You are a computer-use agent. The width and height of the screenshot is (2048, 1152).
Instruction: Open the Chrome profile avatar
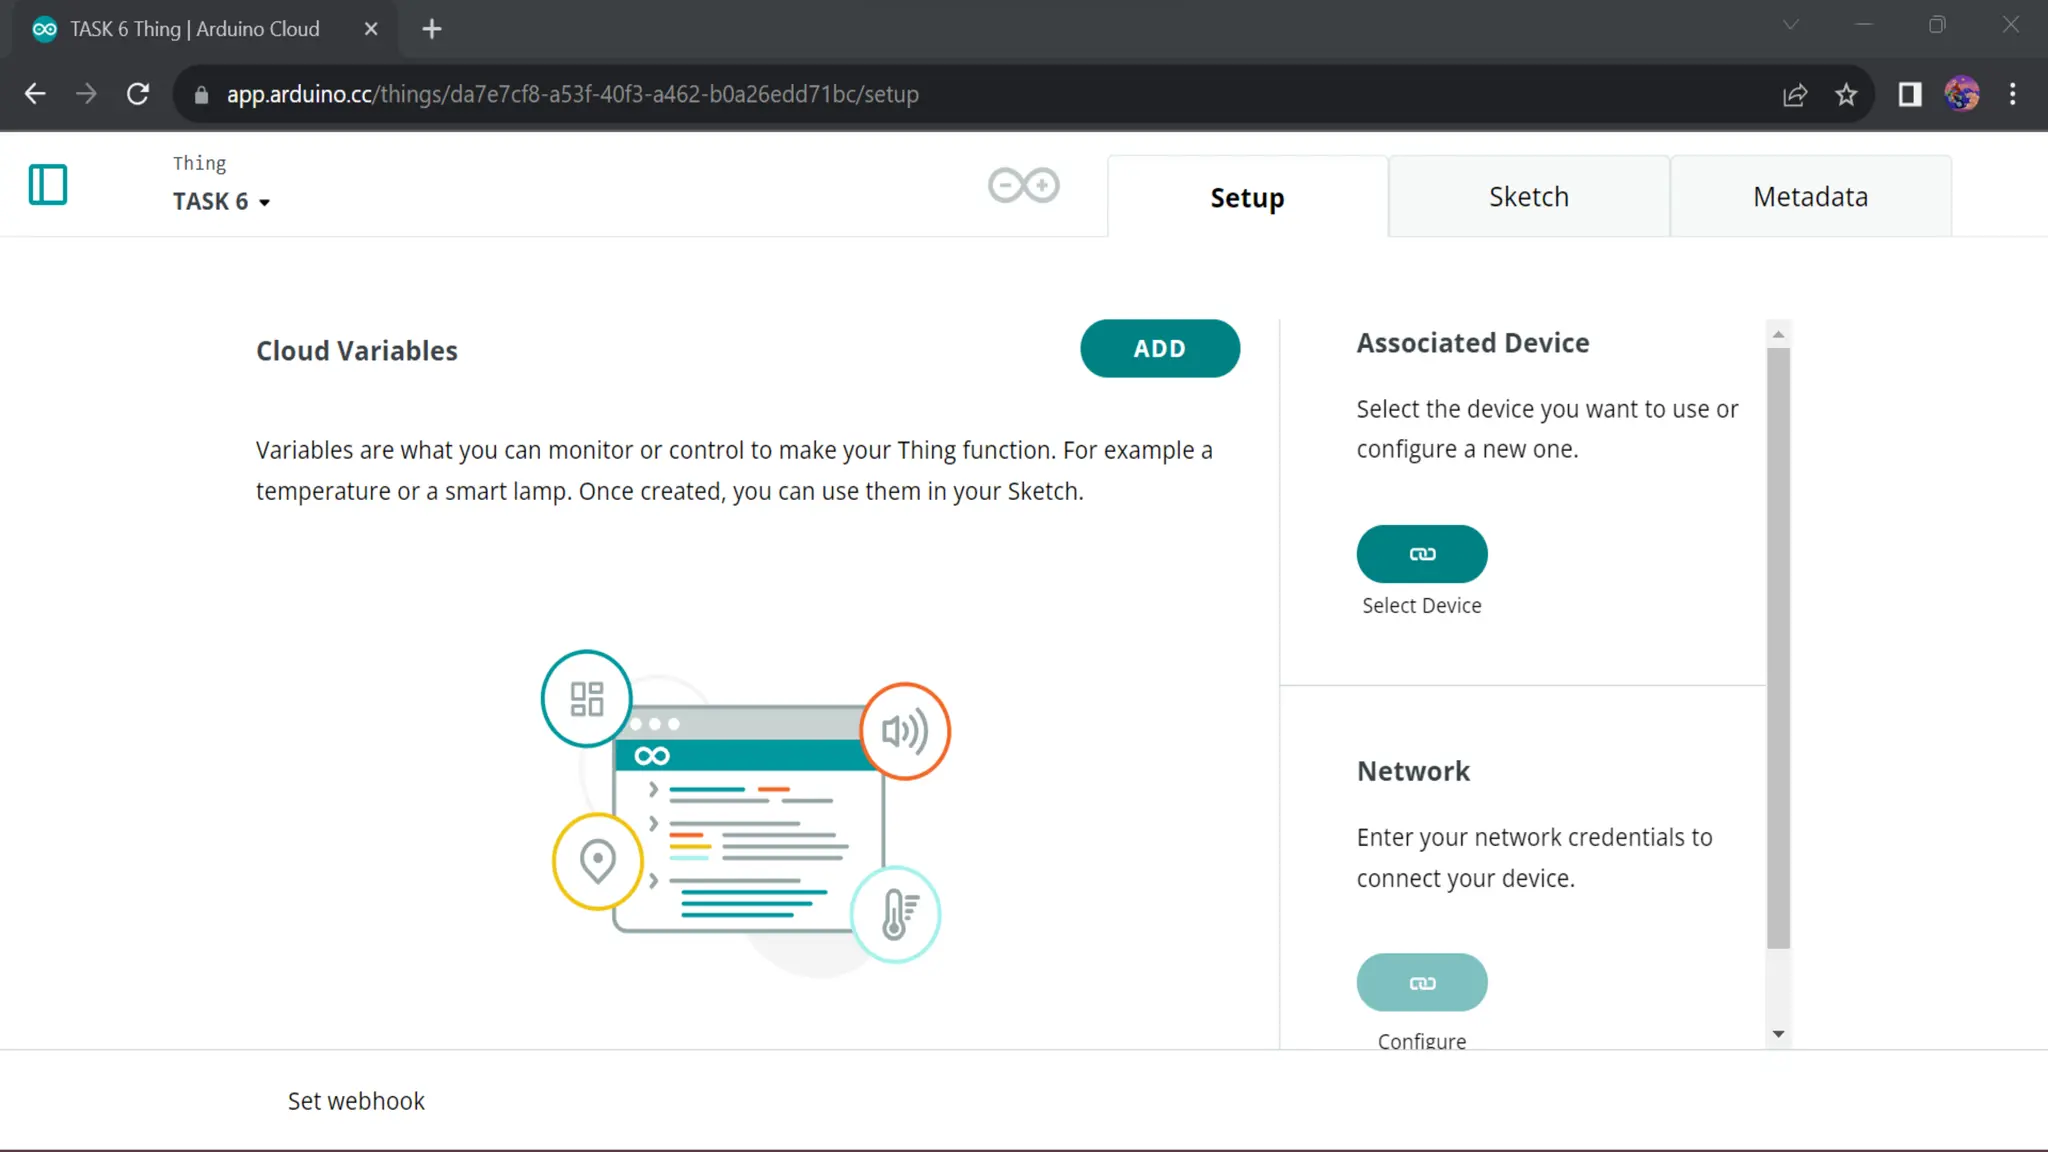tap(1961, 94)
